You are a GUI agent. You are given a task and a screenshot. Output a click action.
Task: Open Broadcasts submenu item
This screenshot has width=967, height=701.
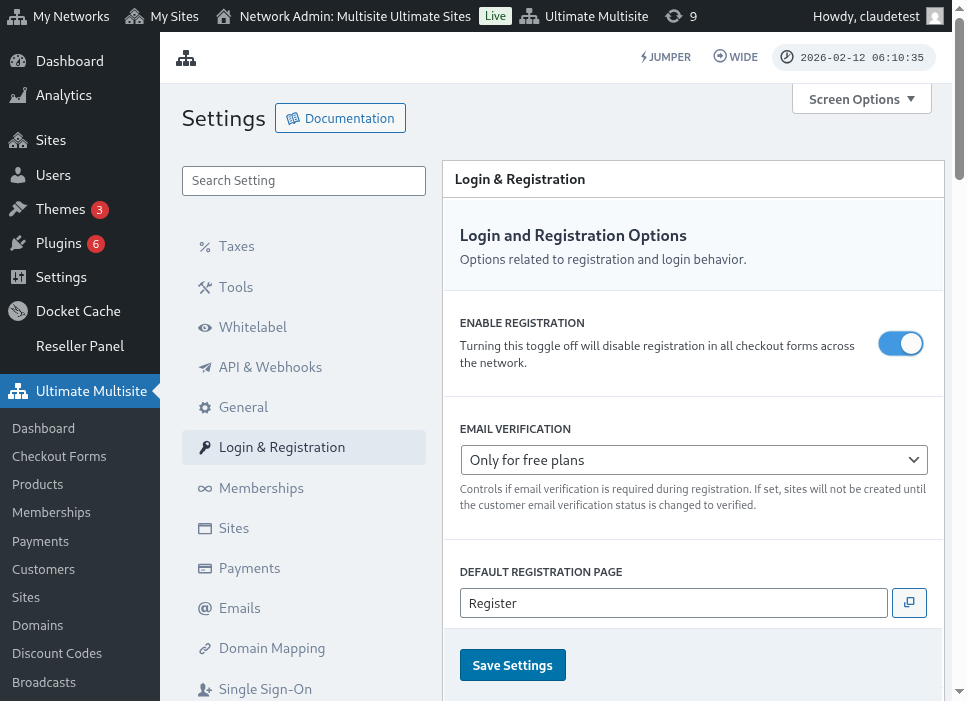point(44,683)
